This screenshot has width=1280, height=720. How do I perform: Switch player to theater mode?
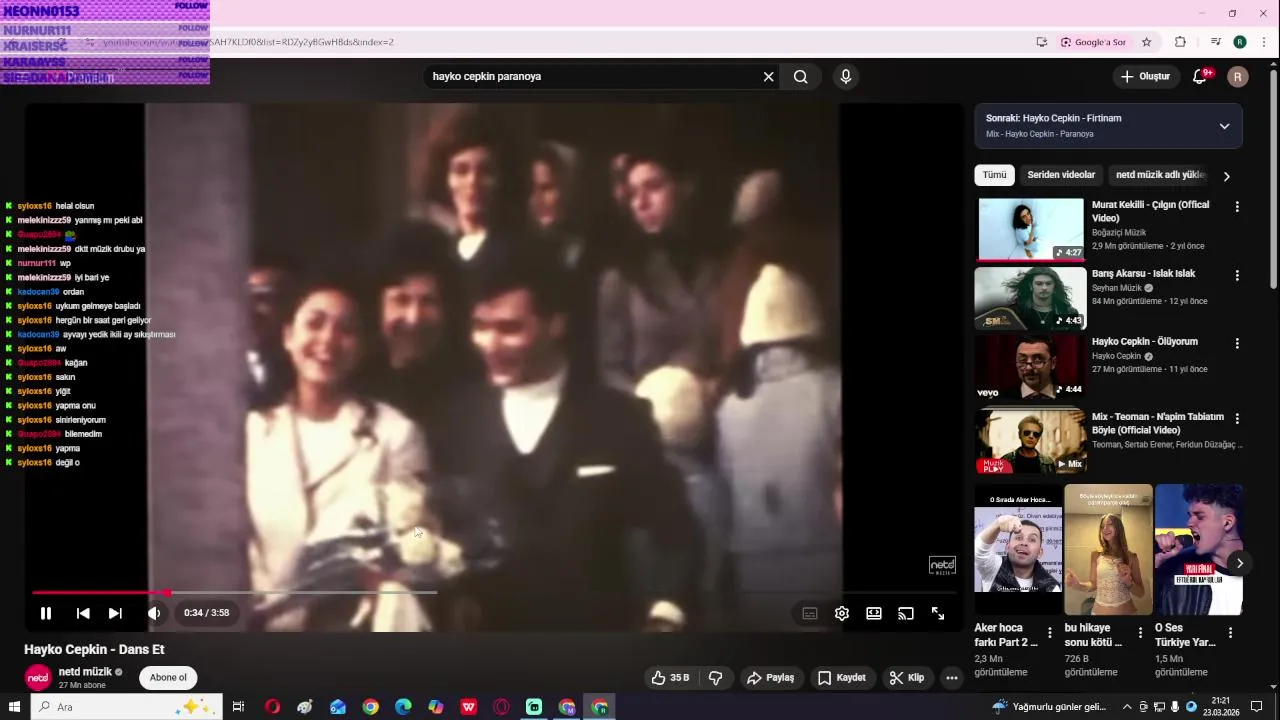[x=874, y=613]
